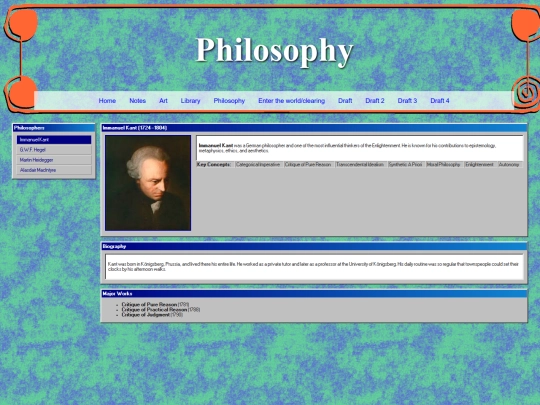Click the Synthetic A Priori concept tag

click(405, 165)
